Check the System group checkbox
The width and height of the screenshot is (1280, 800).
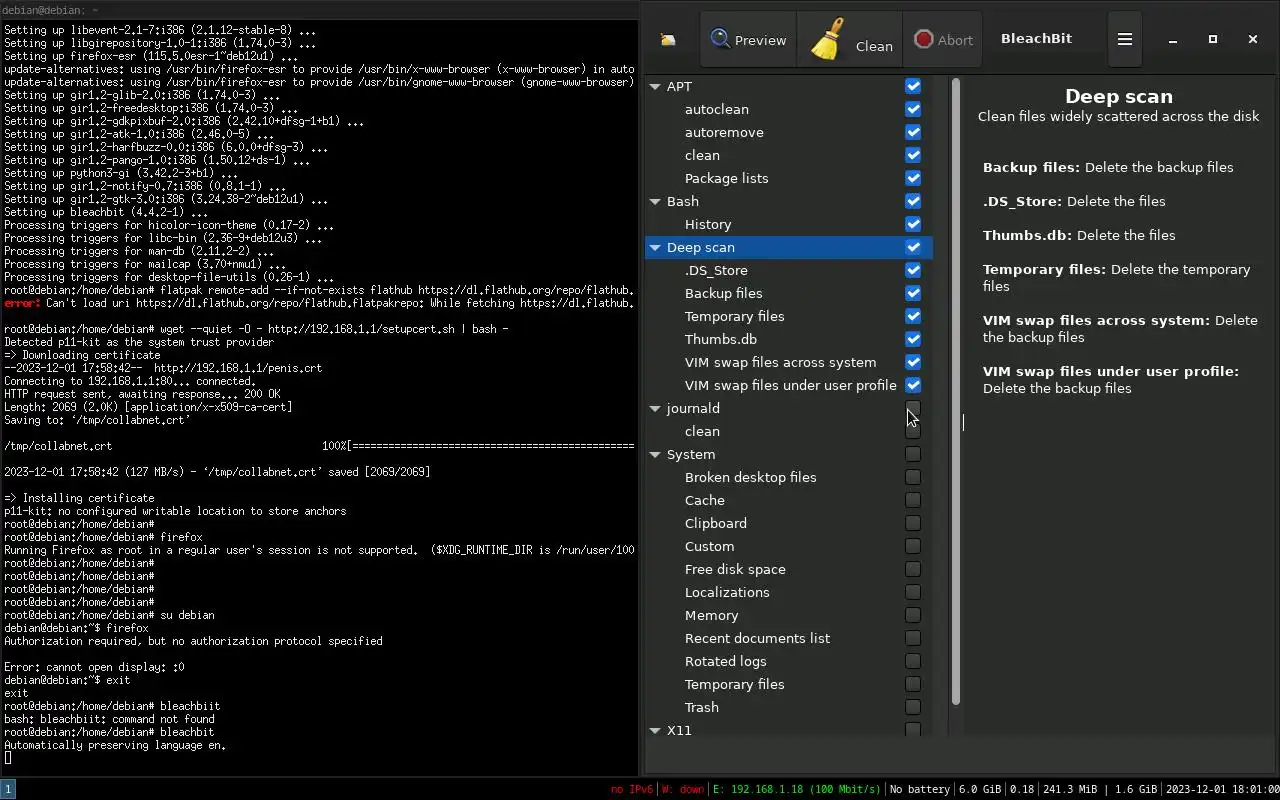(x=913, y=454)
